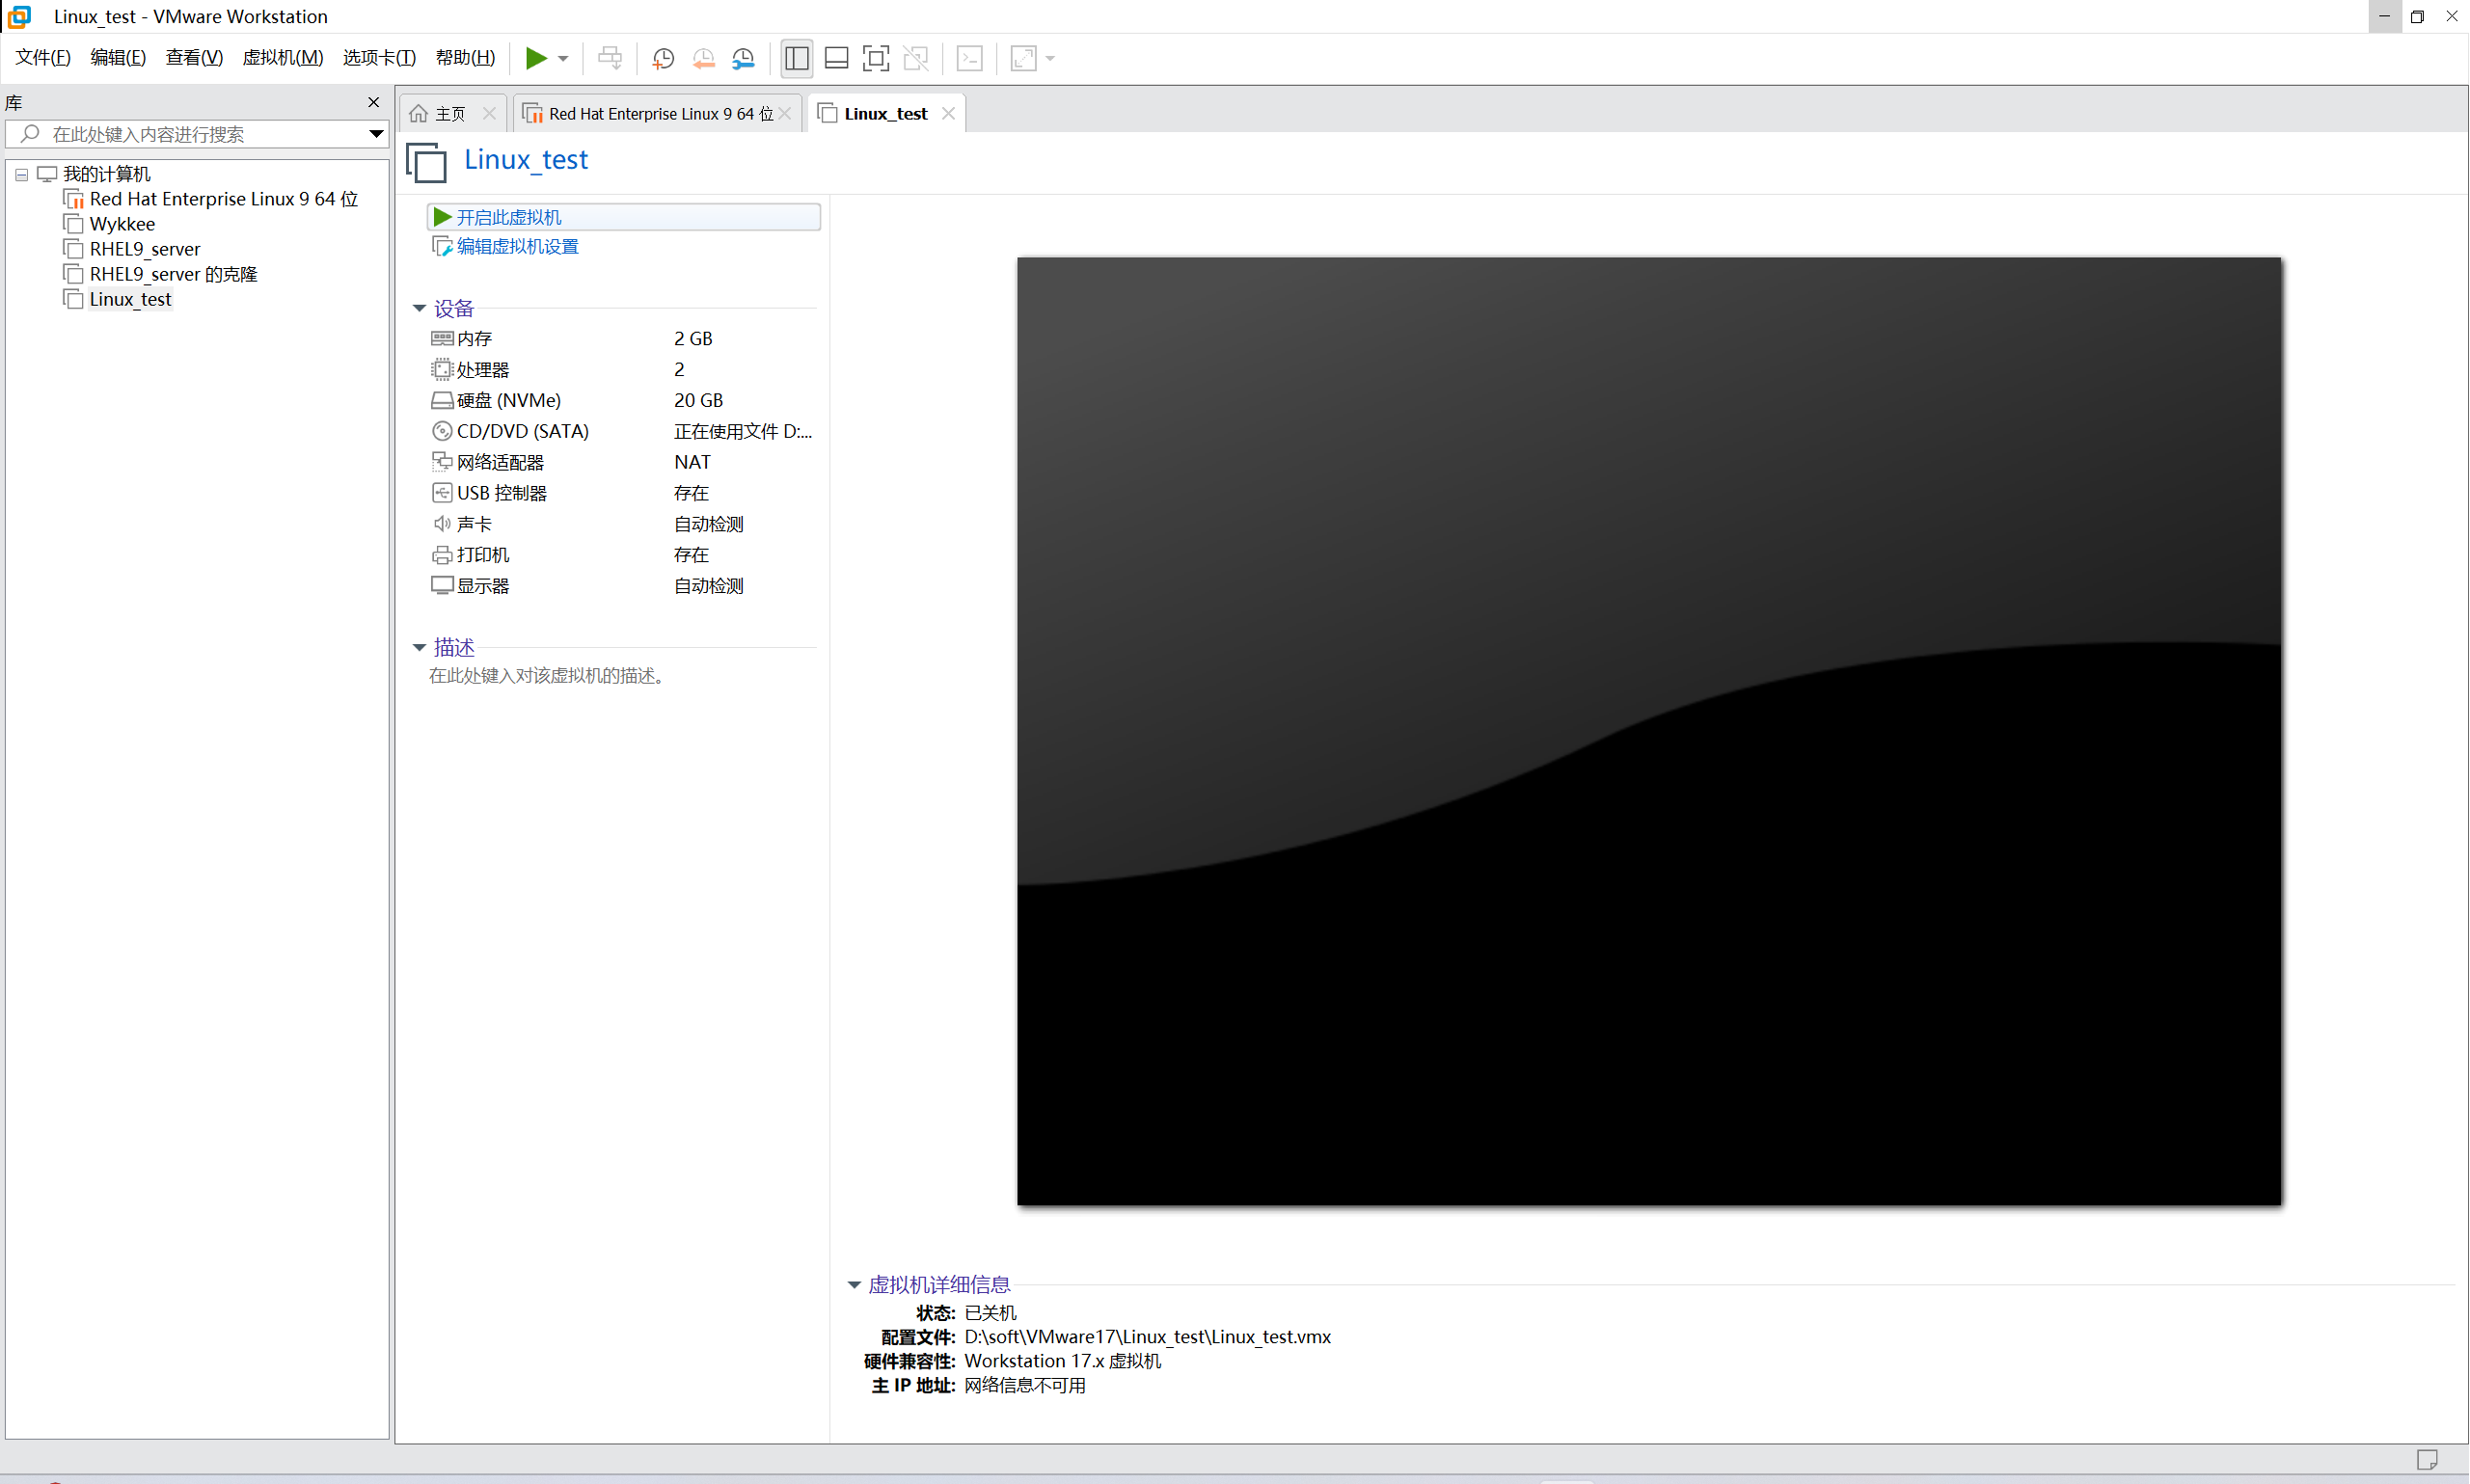The height and width of the screenshot is (1484, 2470).
Task: Click the revert-to-snapshot toolbar icon
Action: tap(703, 58)
